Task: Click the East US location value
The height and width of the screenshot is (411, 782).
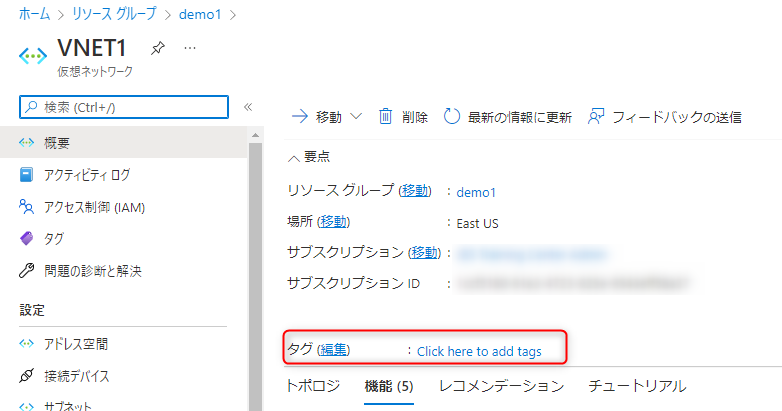Action: 477,223
